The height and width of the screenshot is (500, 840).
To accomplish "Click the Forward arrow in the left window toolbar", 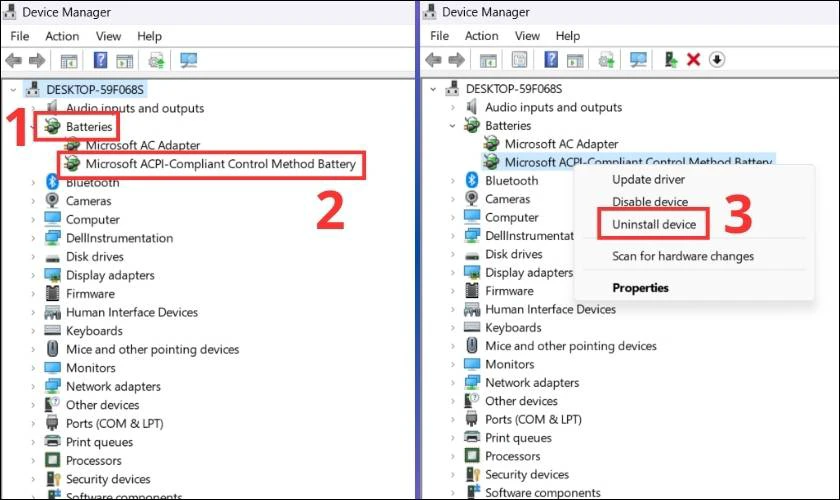I will [37, 61].
